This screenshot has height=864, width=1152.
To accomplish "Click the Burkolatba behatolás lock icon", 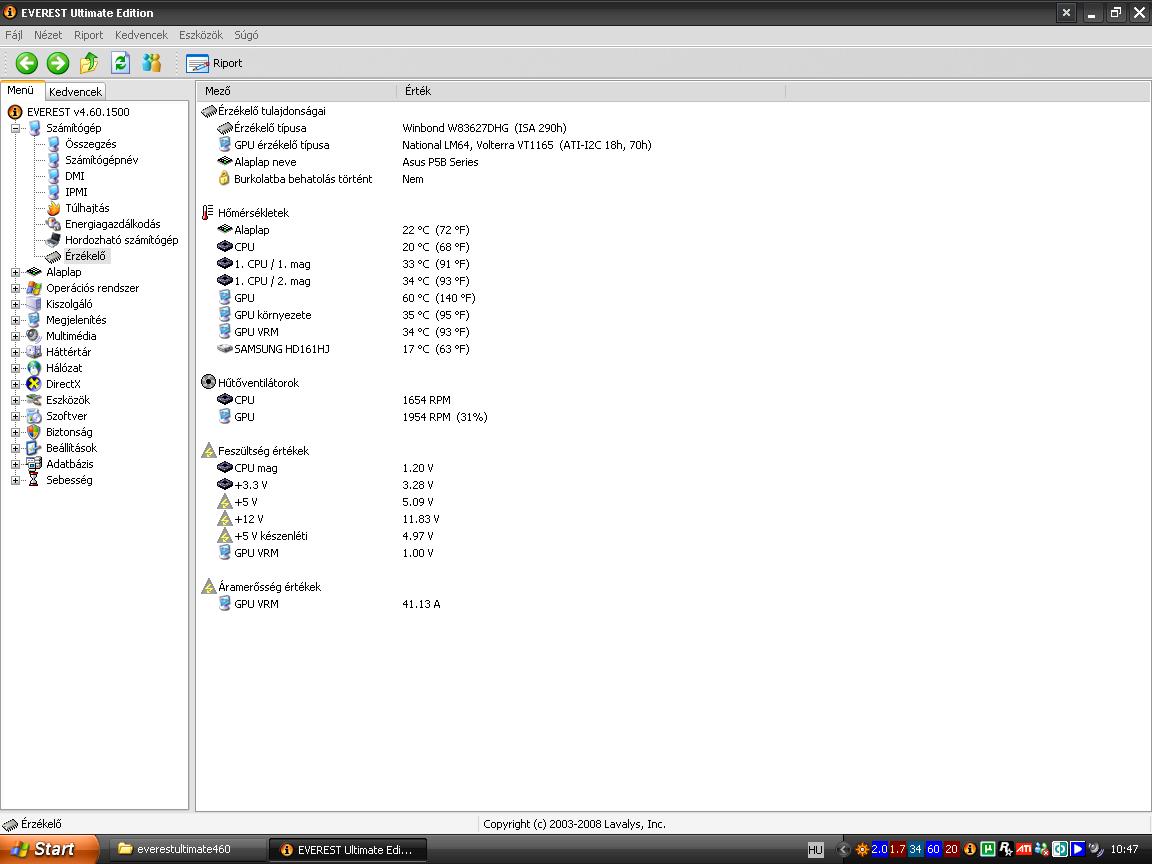I will pos(225,179).
